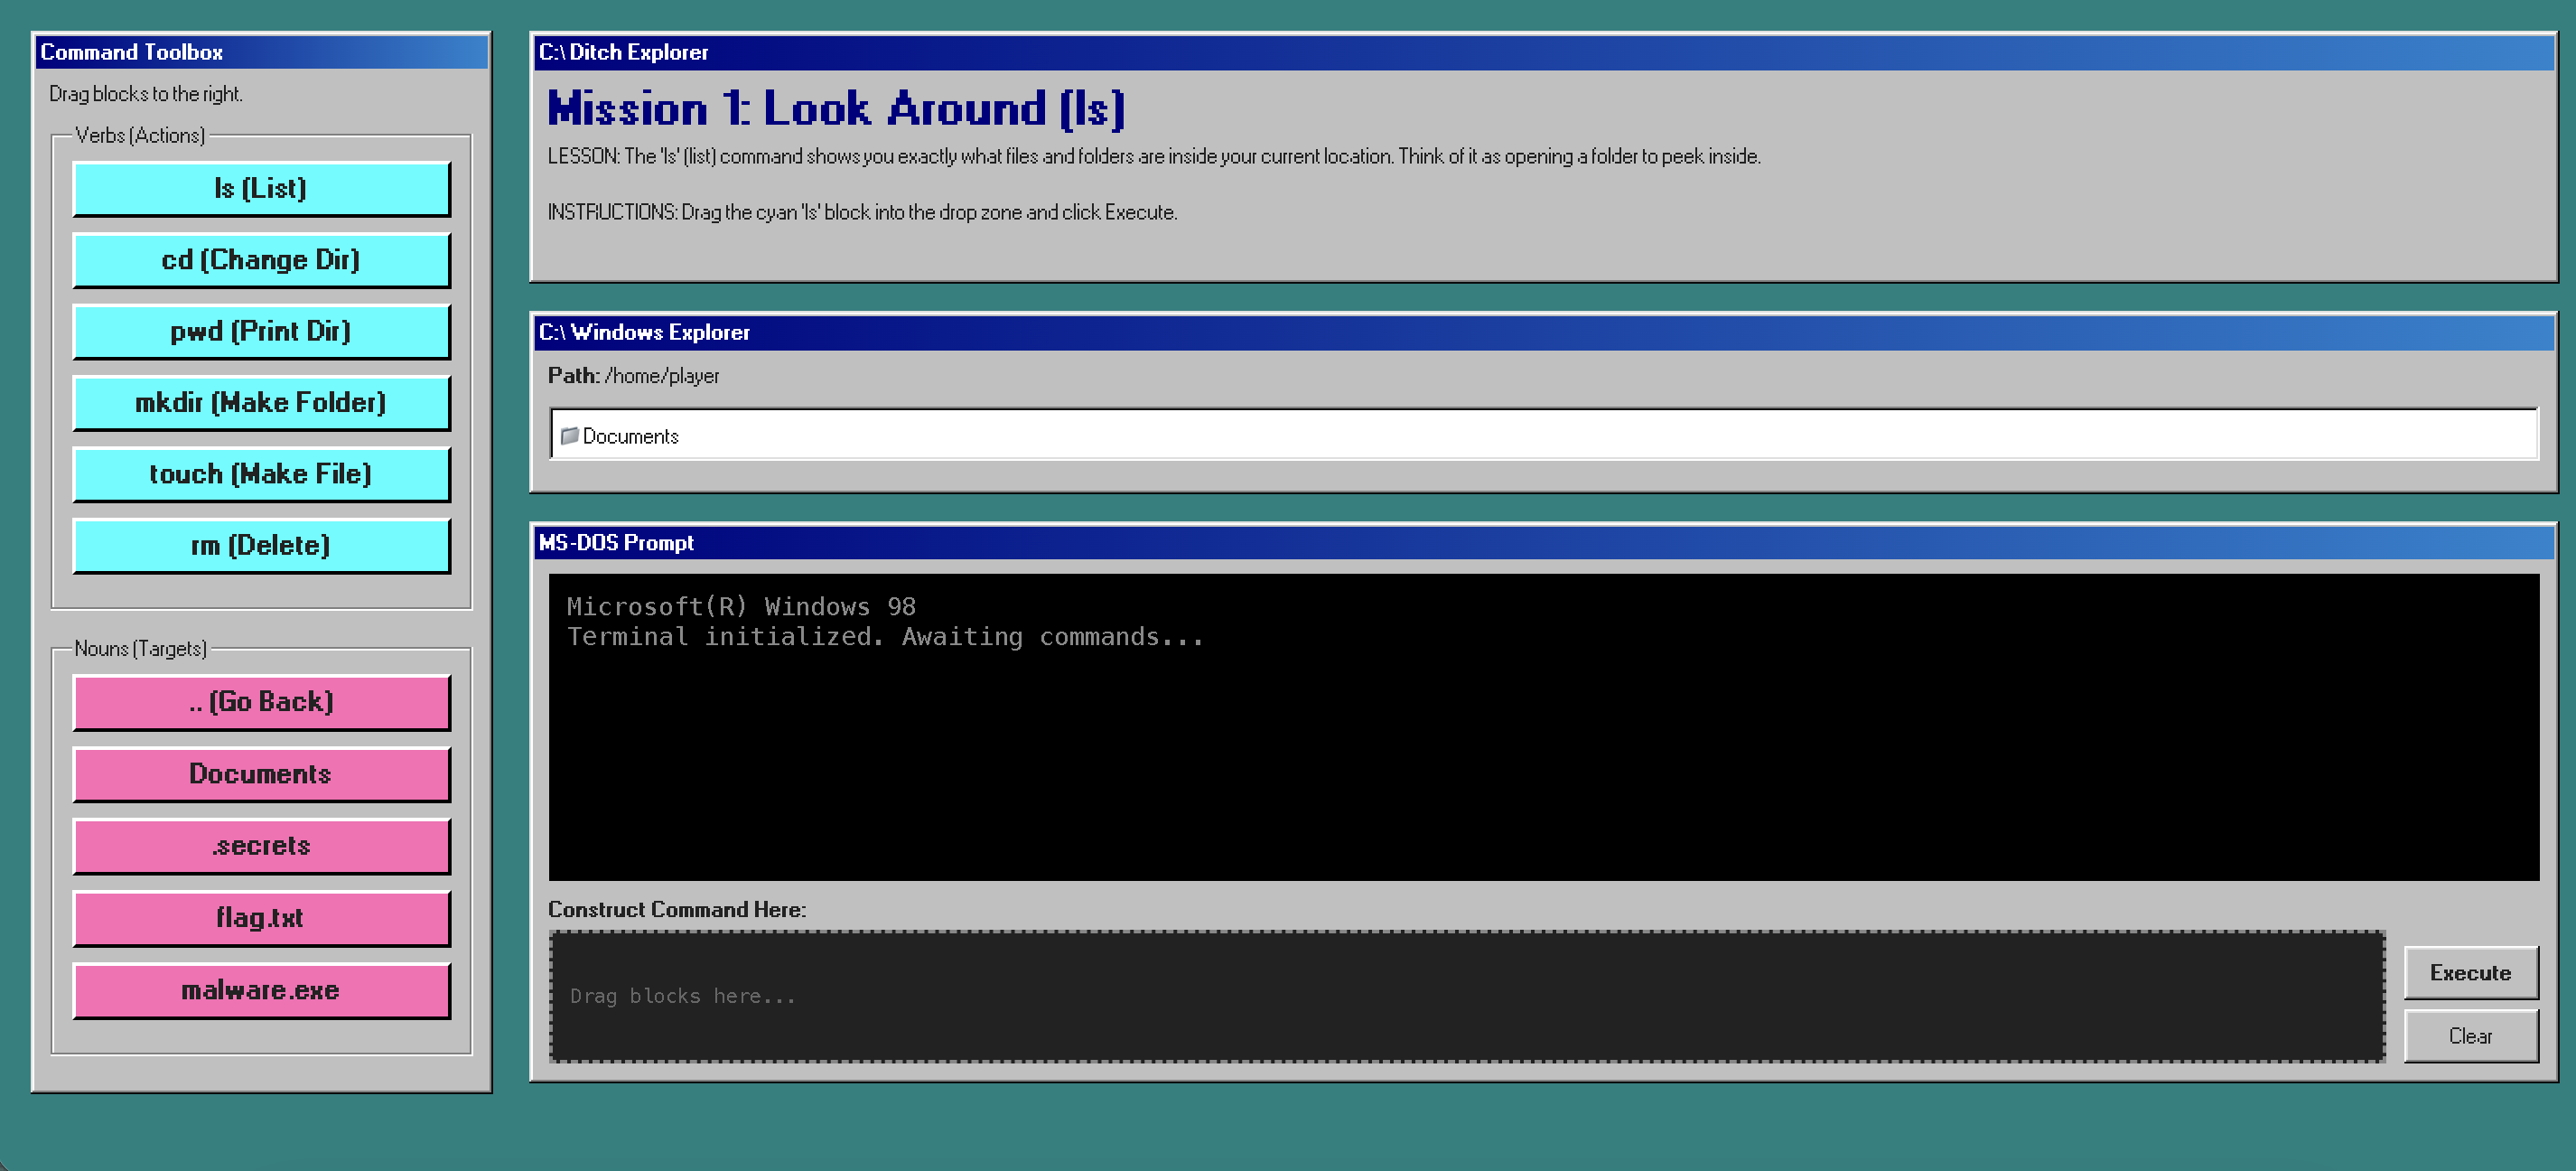The height and width of the screenshot is (1171, 2576).
Task: Pick the pwd (Print Dir) block
Action: (x=261, y=331)
